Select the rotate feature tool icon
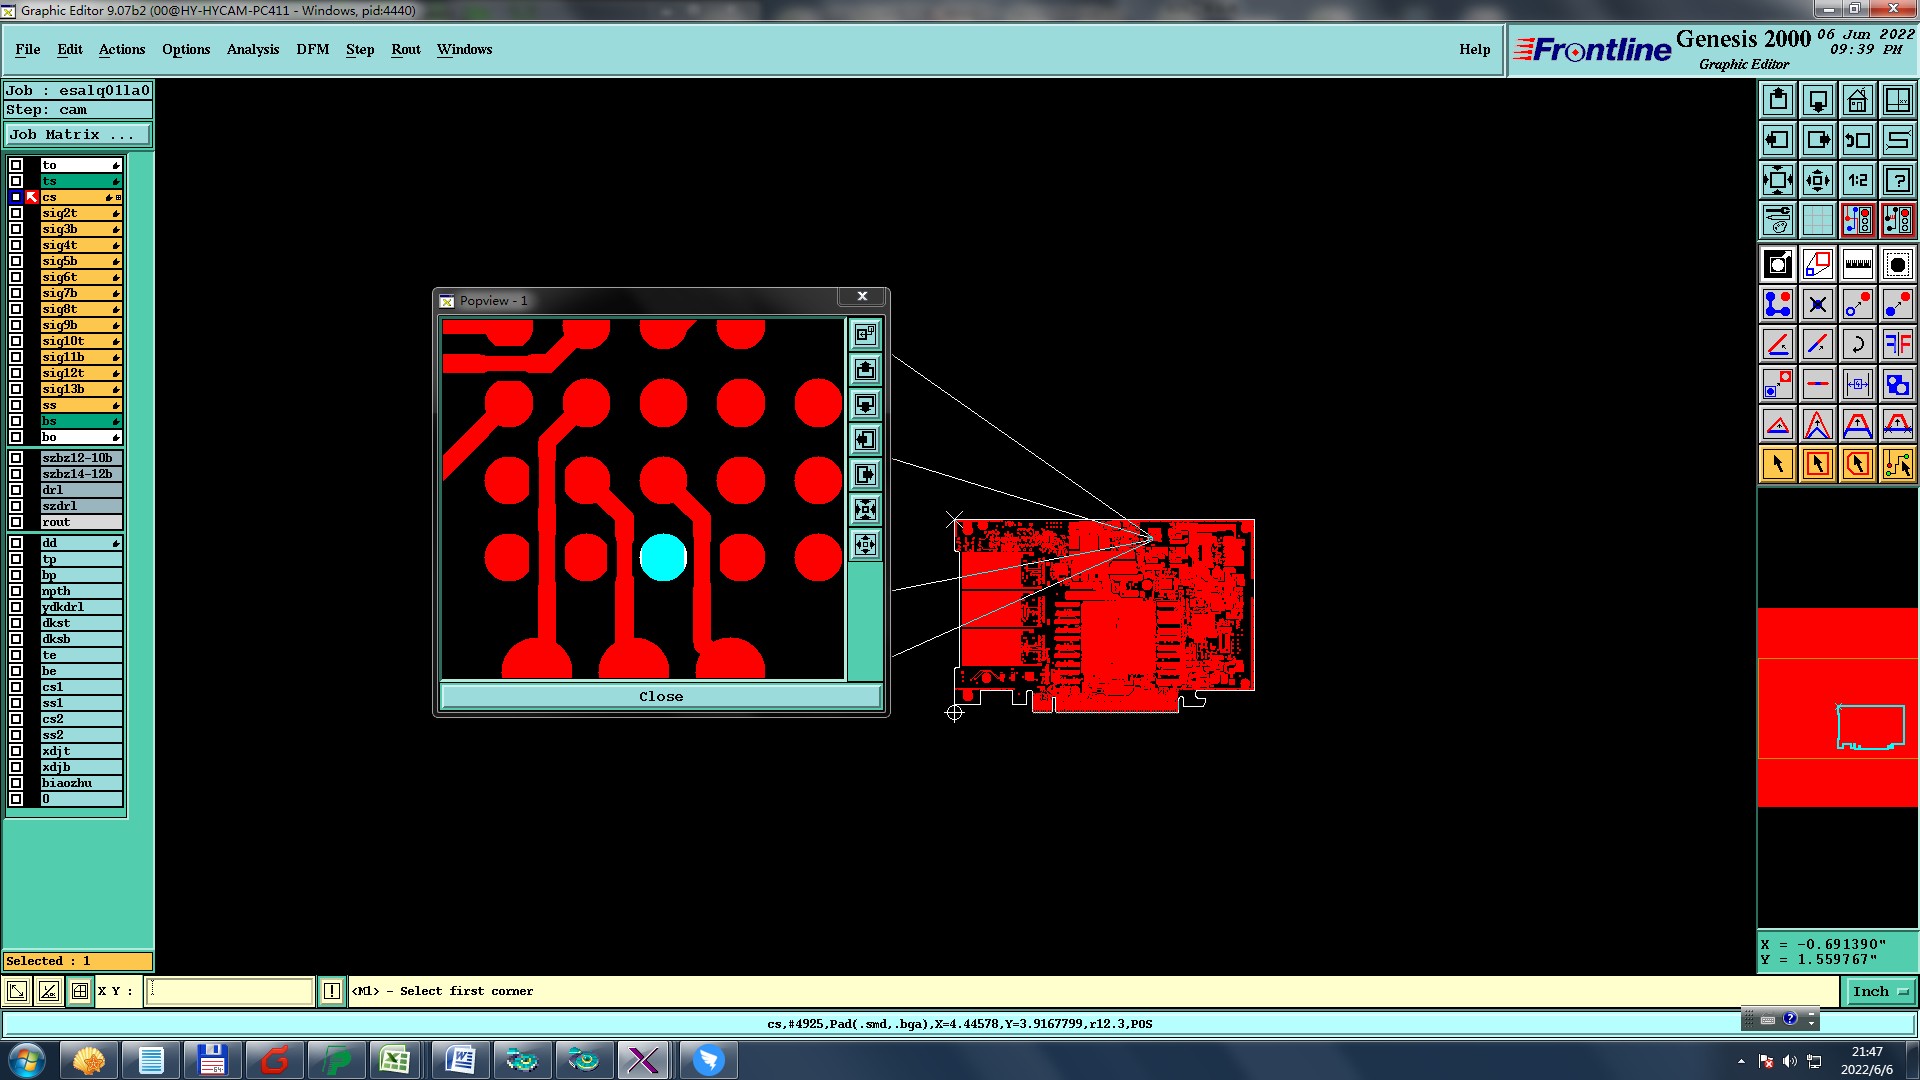 click(1857, 344)
